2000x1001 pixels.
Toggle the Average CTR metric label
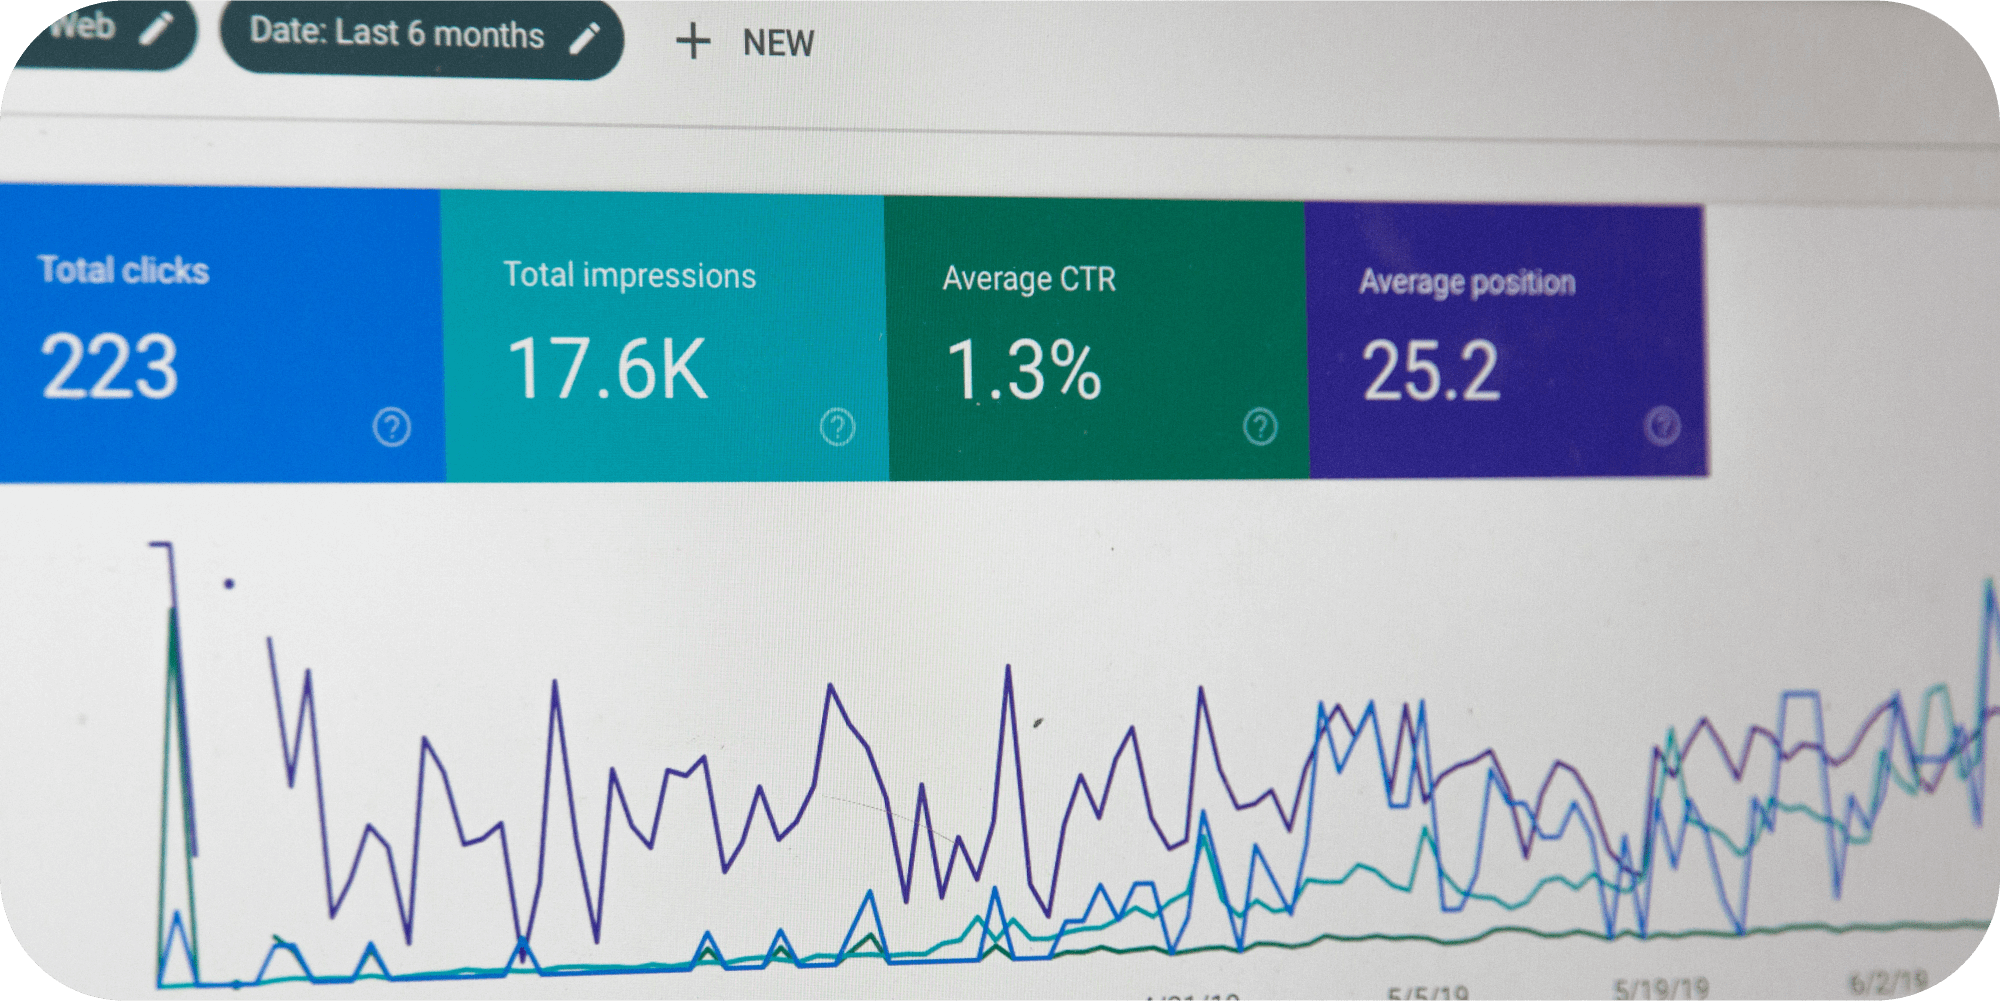pos(1028,279)
